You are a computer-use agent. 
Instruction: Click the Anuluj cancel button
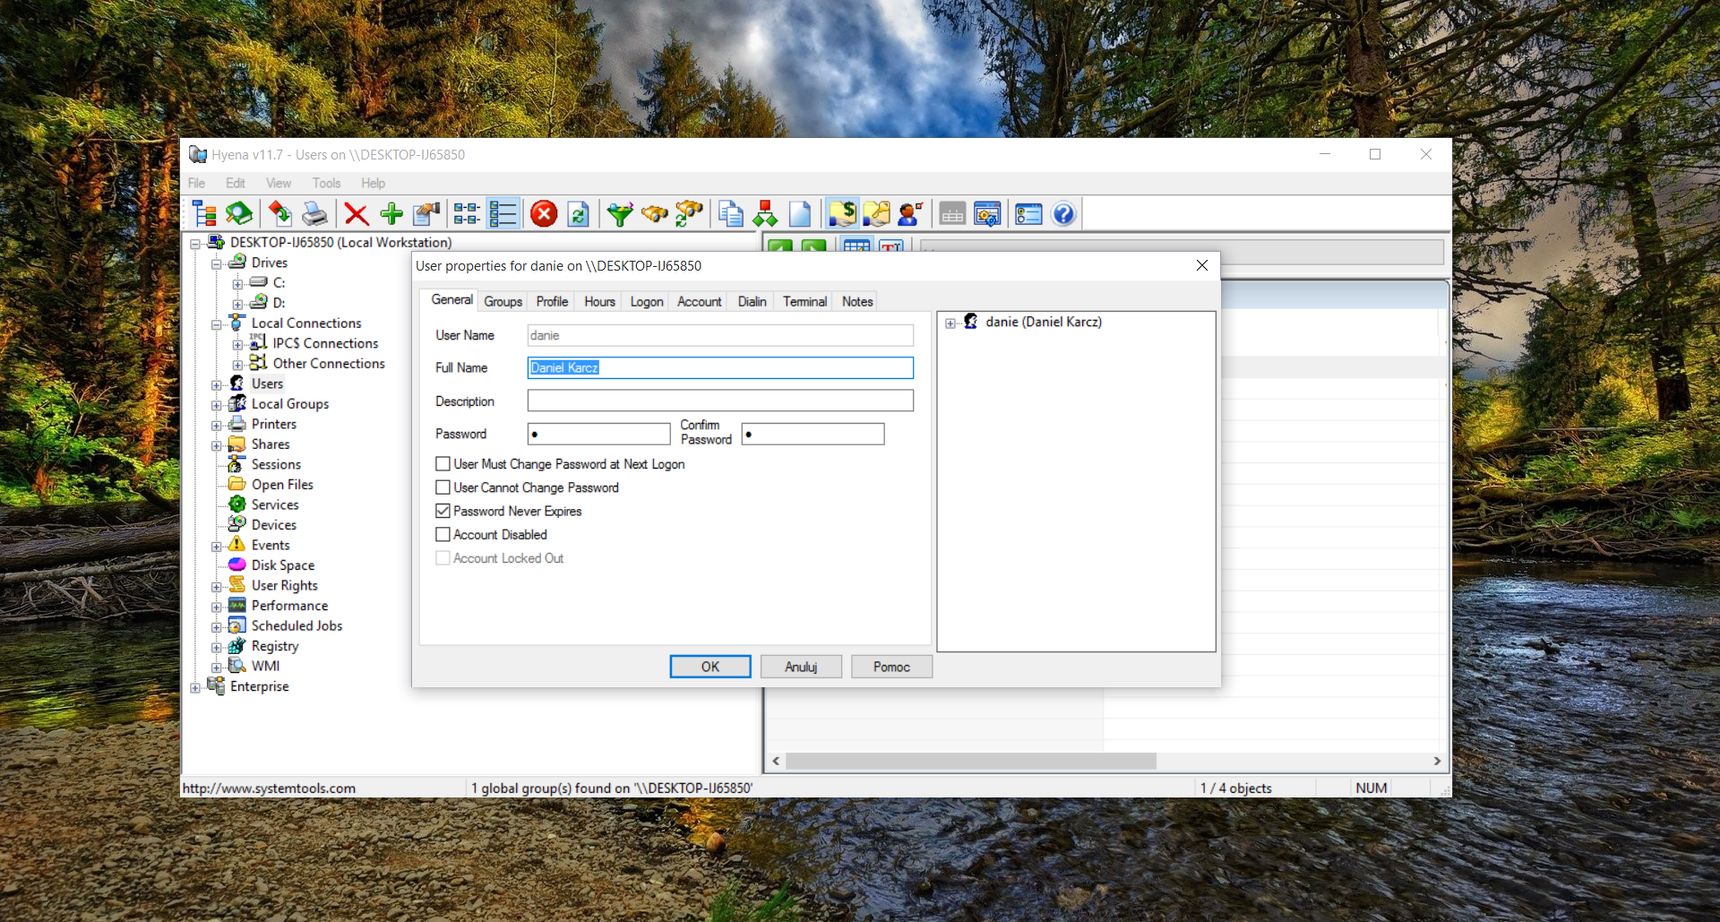[x=801, y=667]
